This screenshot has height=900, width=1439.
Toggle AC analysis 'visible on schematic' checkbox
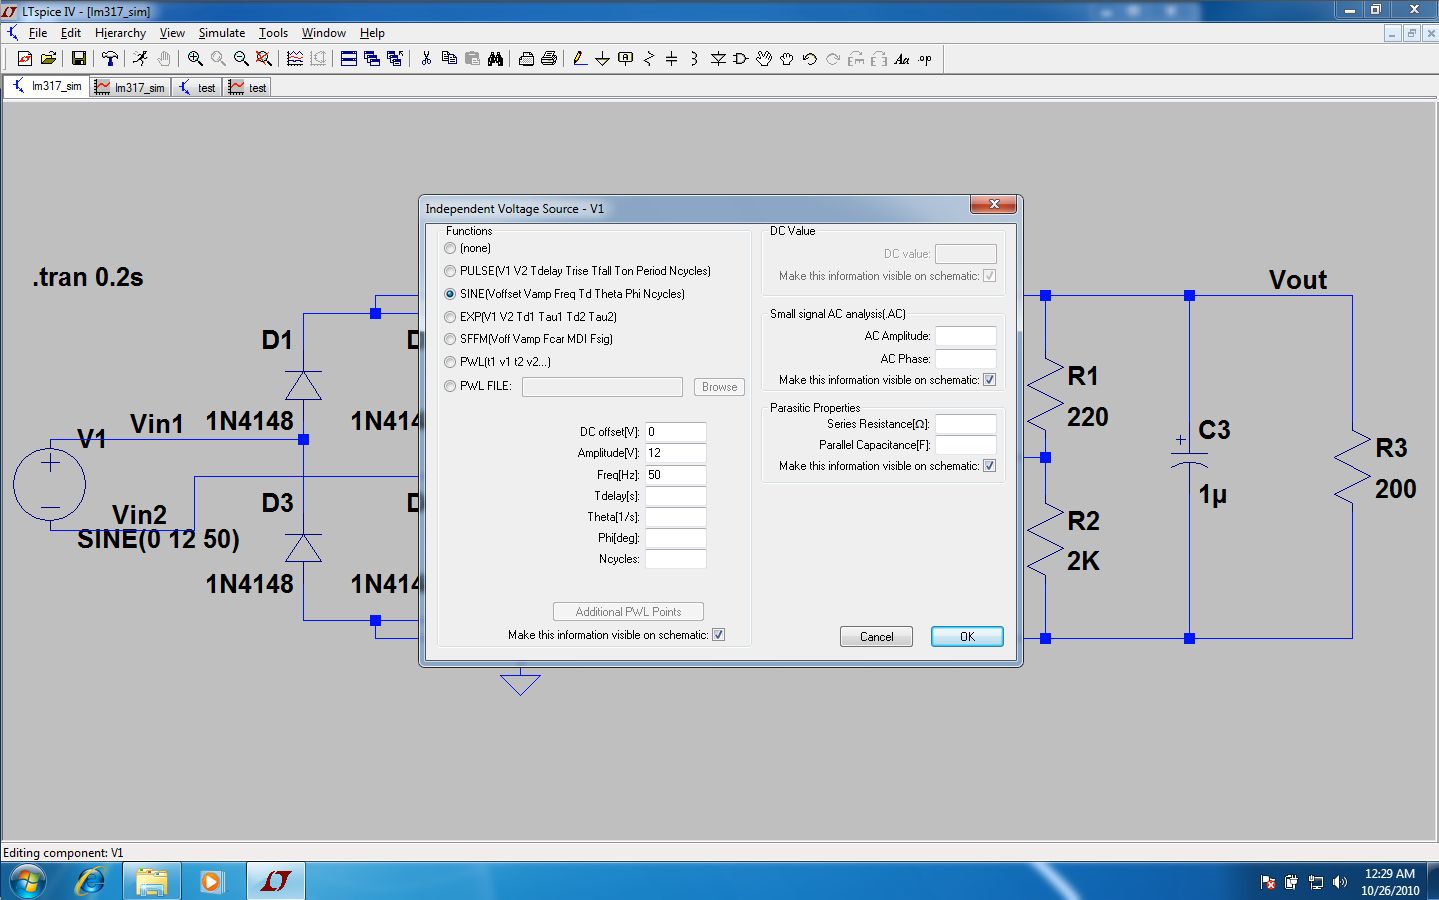tap(989, 380)
